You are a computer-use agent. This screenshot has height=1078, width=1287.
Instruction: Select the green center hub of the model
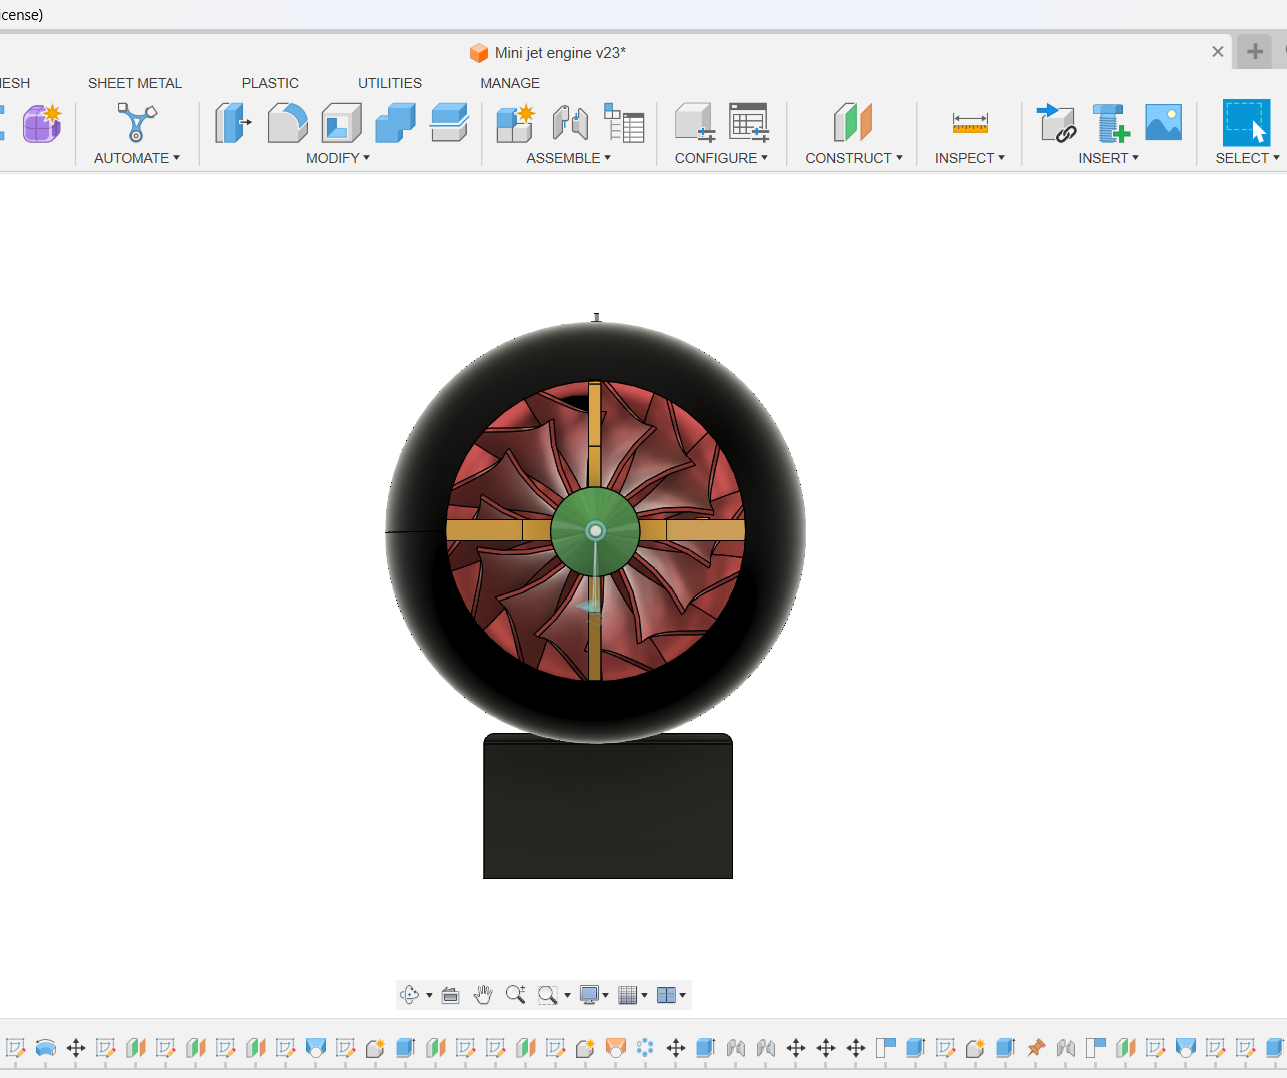point(595,531)
